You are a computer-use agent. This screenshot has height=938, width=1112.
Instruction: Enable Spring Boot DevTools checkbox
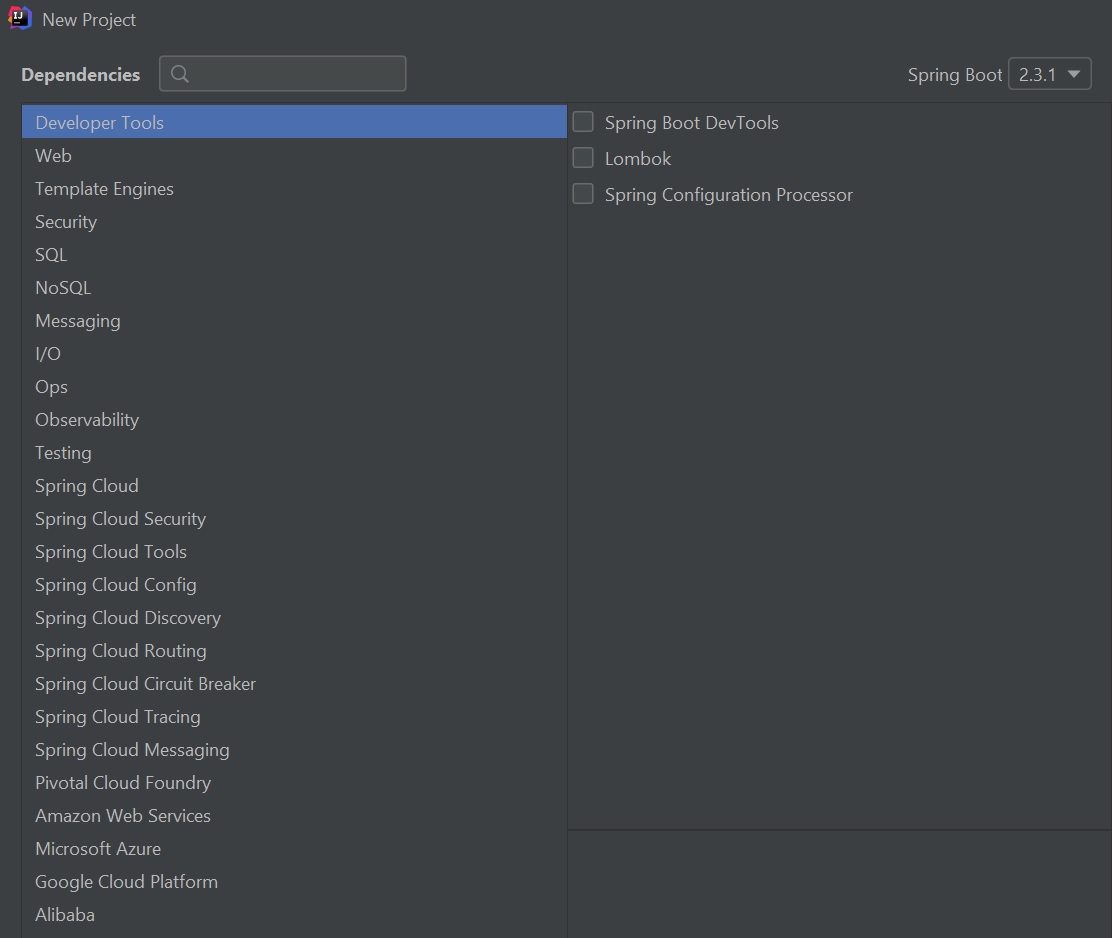[x=583, y=122]
